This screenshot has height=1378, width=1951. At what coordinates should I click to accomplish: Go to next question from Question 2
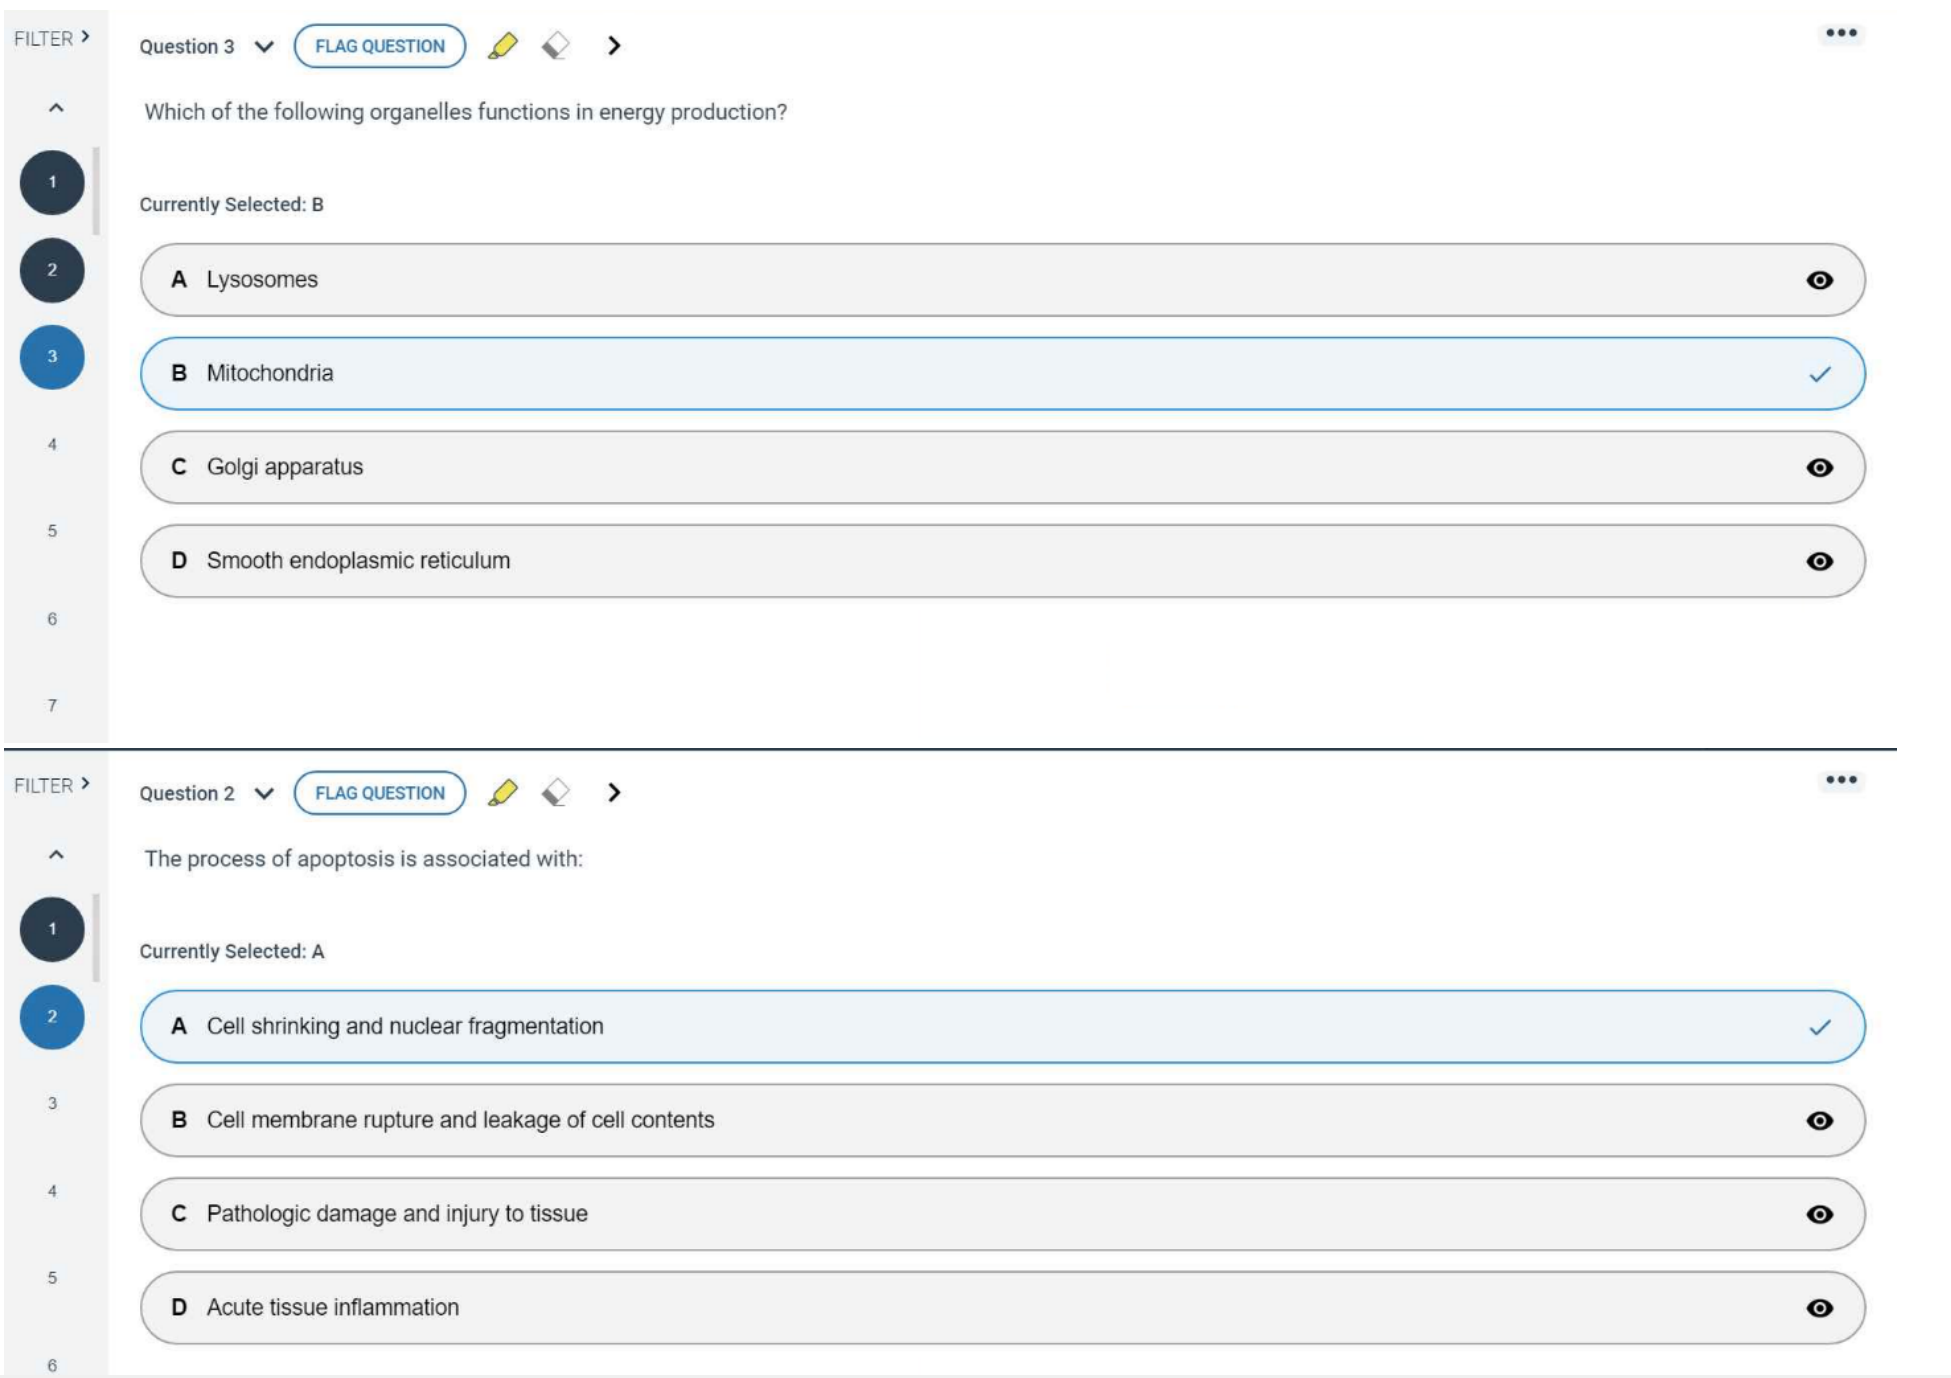[614, 793]
